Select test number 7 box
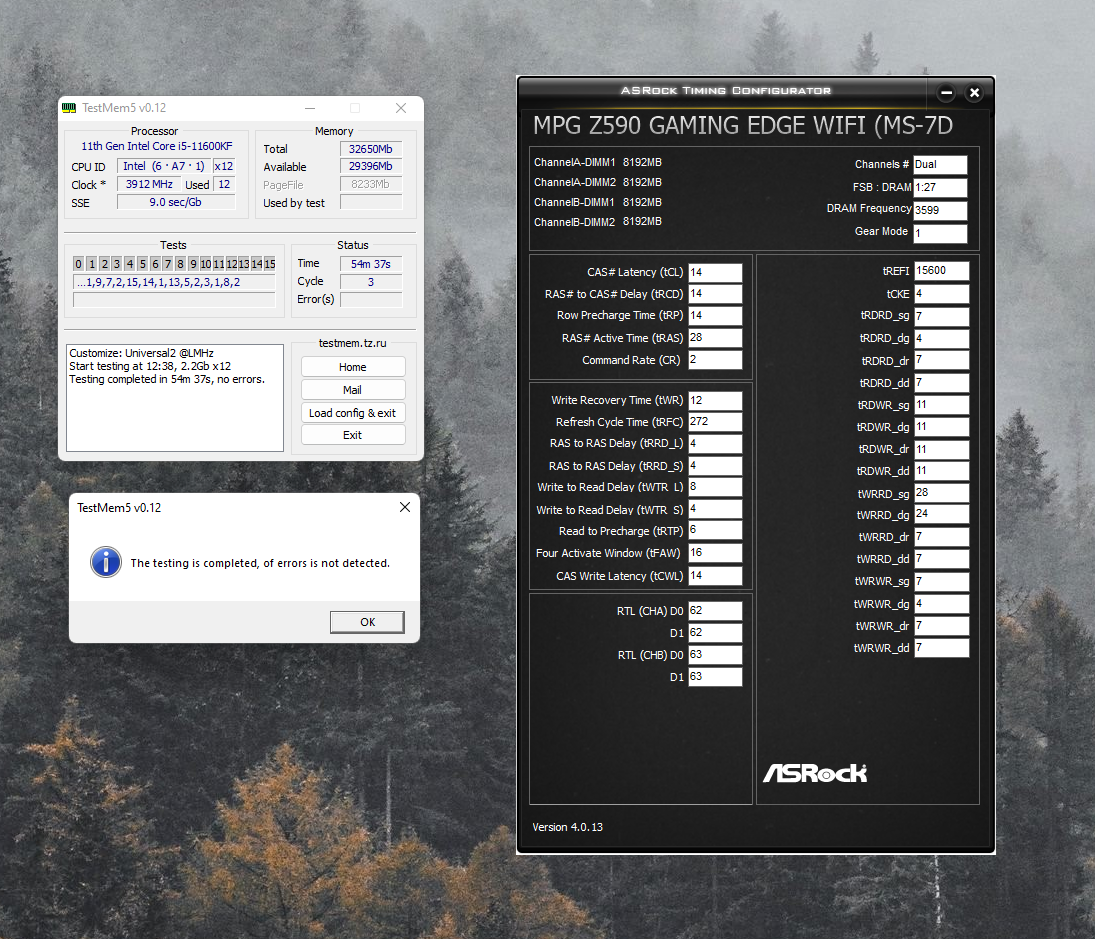1095x939 pixels. tap(168, 264)
